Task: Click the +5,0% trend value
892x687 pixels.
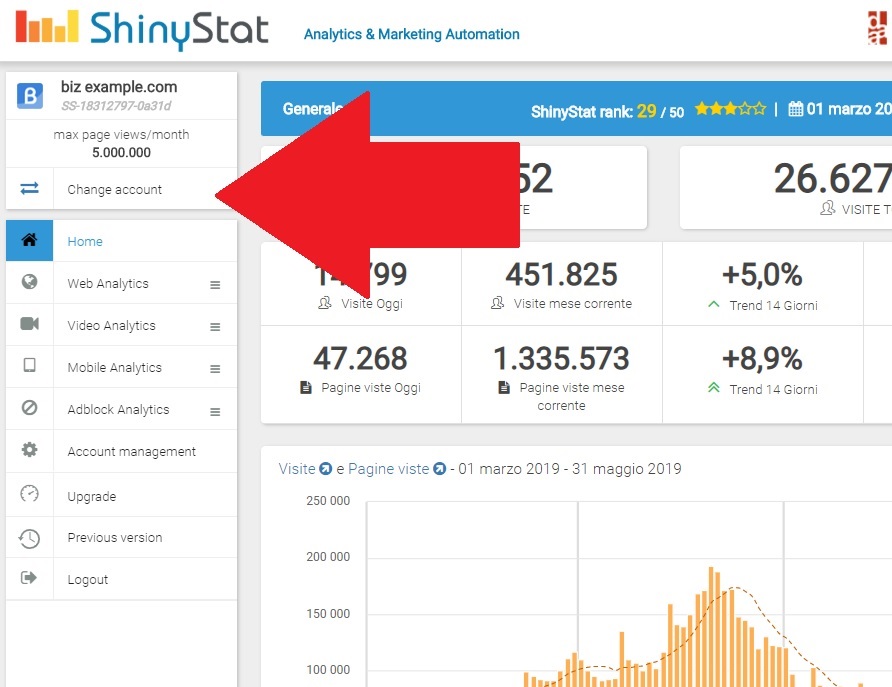Action: pyautogui.click(x=762, y=274)
